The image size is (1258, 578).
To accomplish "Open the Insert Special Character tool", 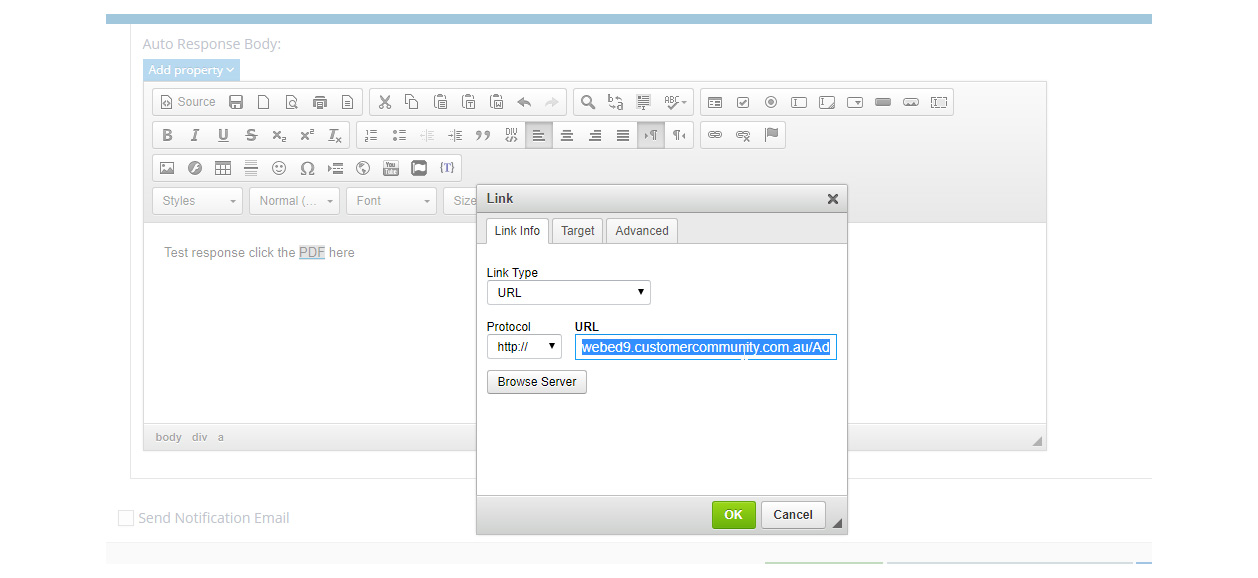I will 307,168.
